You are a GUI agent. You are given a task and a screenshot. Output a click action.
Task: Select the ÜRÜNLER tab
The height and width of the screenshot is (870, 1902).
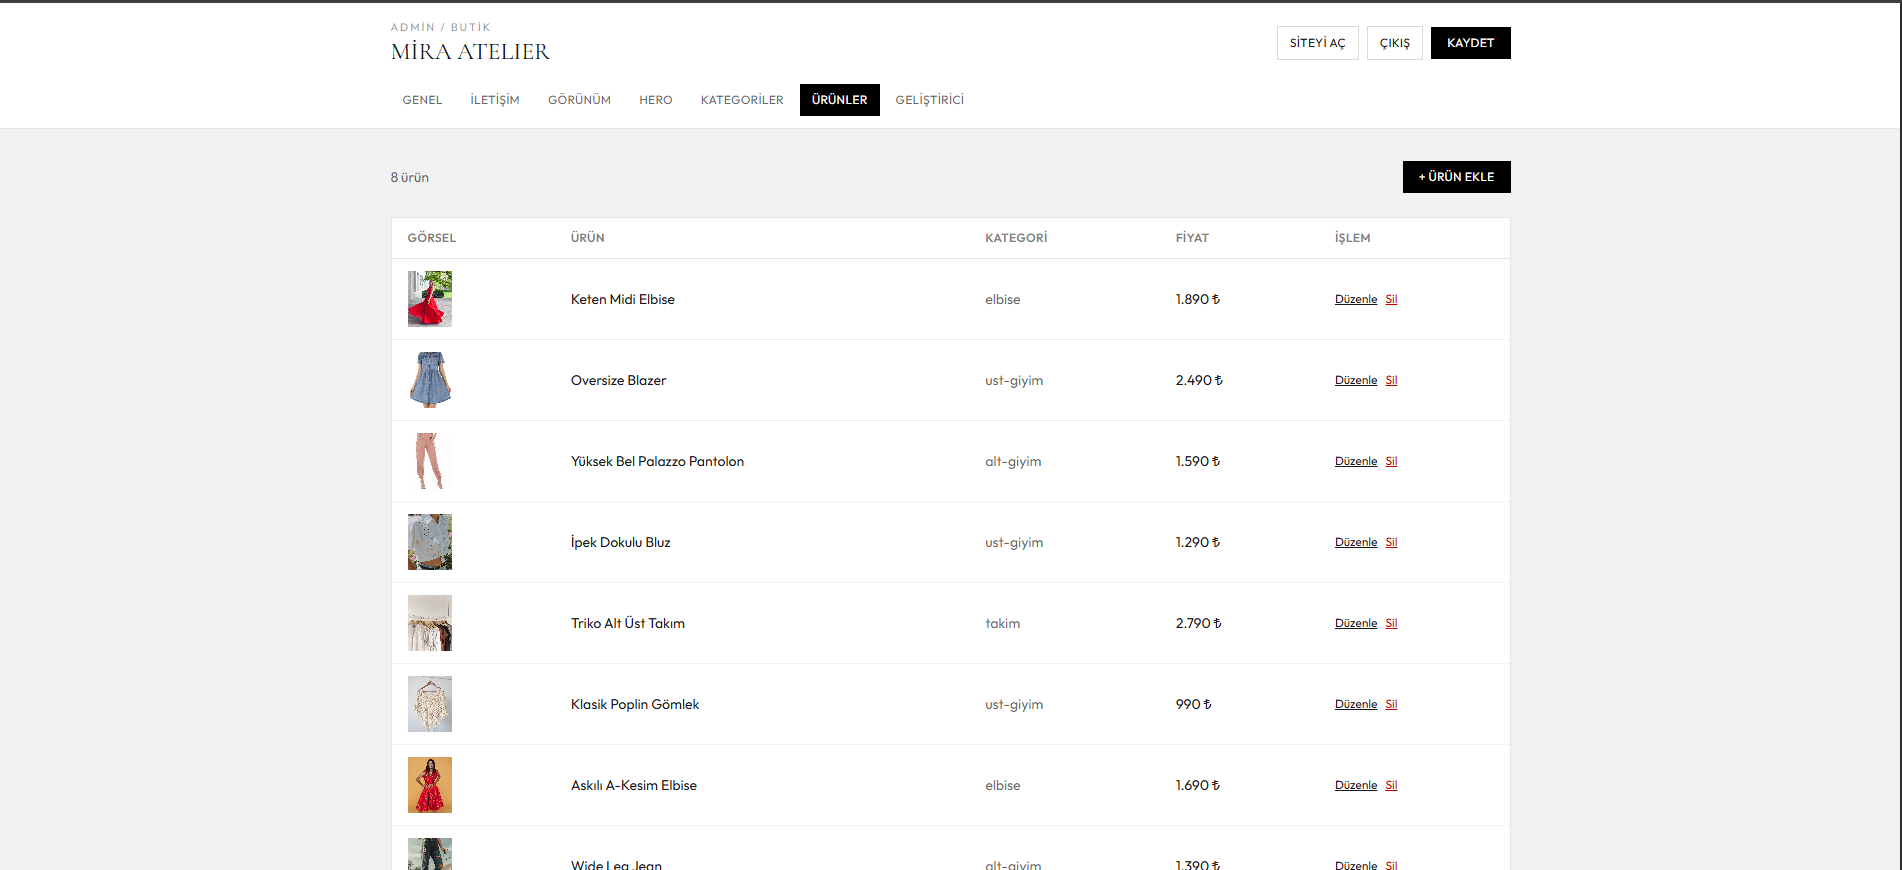pos(840,100)
